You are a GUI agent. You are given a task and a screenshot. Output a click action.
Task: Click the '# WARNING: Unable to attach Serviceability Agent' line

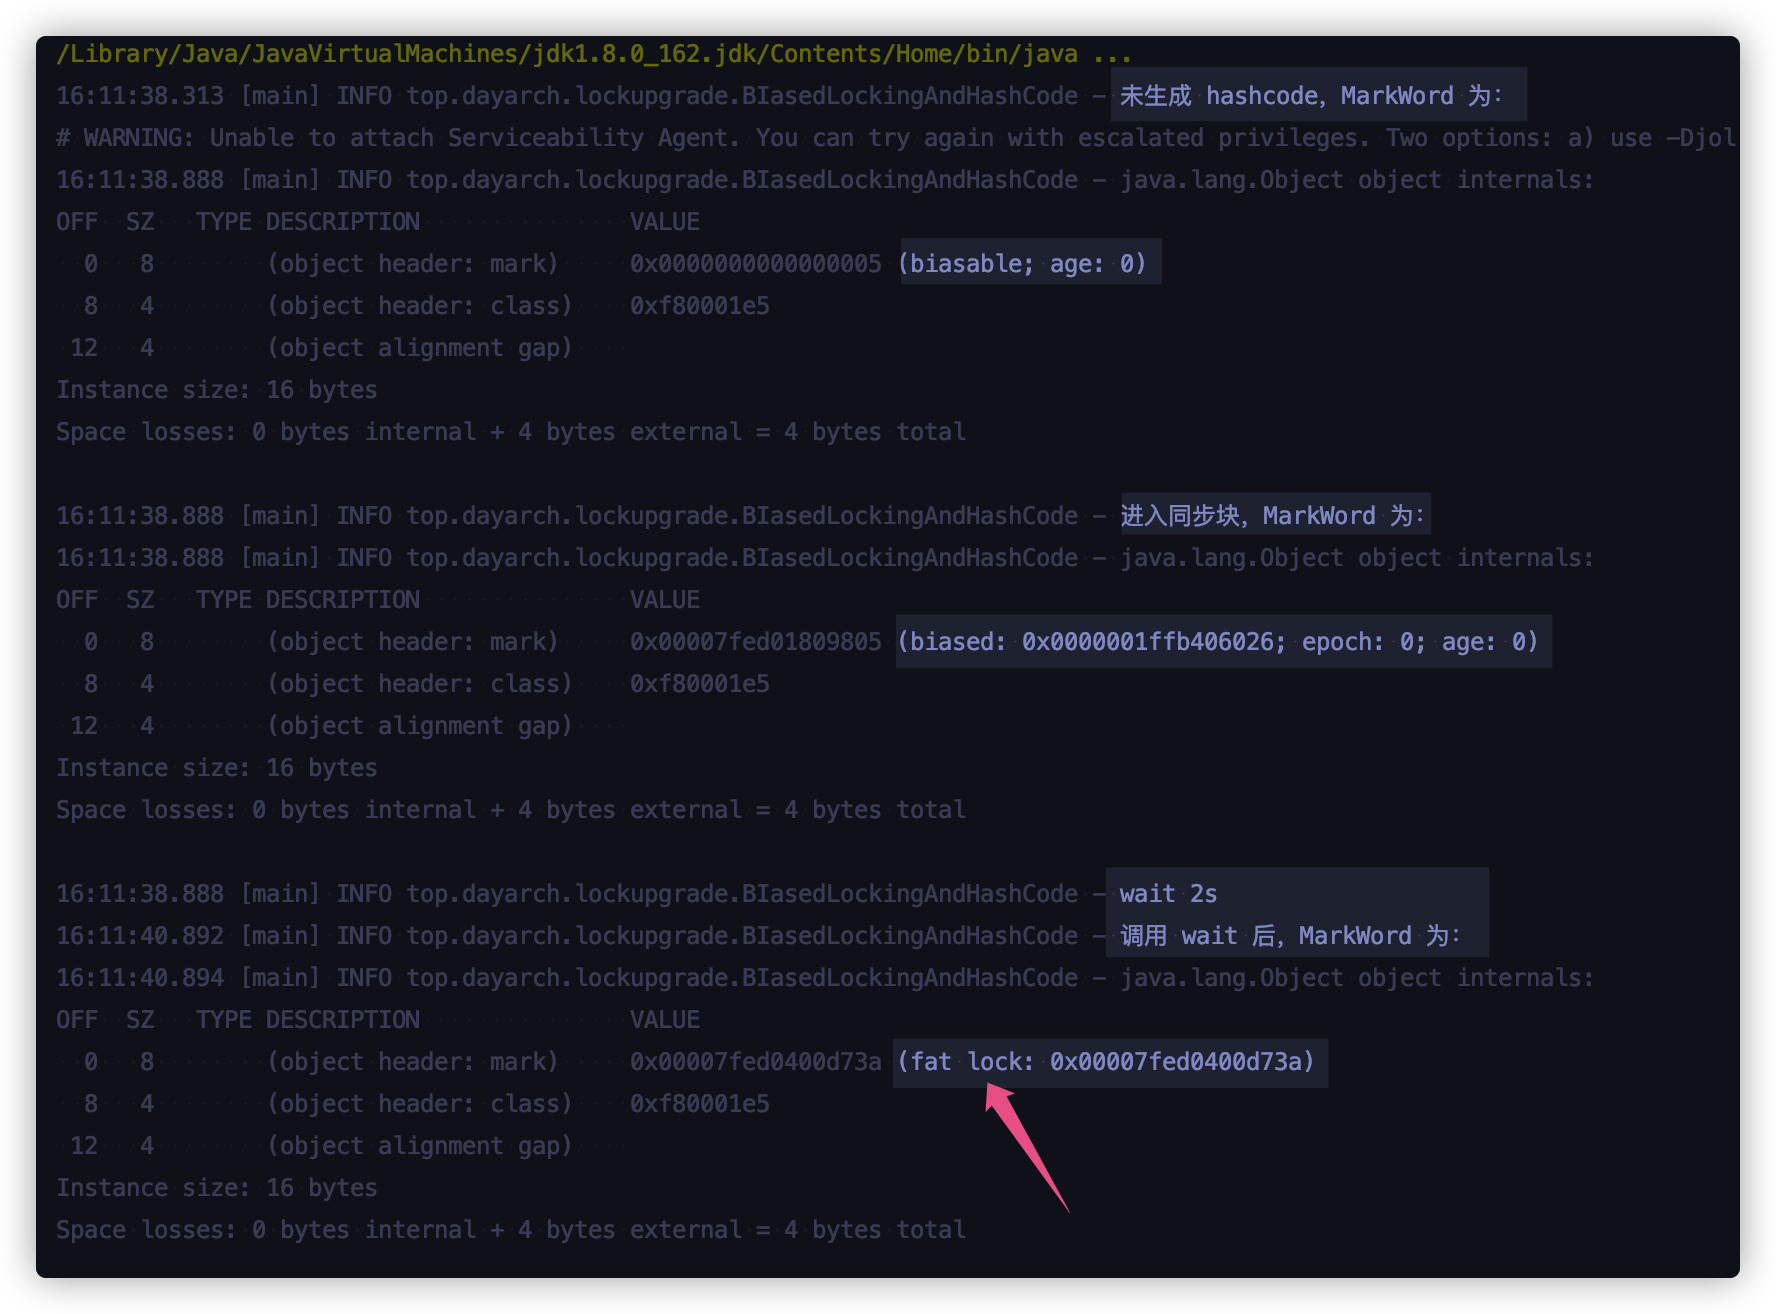[896, 138]
